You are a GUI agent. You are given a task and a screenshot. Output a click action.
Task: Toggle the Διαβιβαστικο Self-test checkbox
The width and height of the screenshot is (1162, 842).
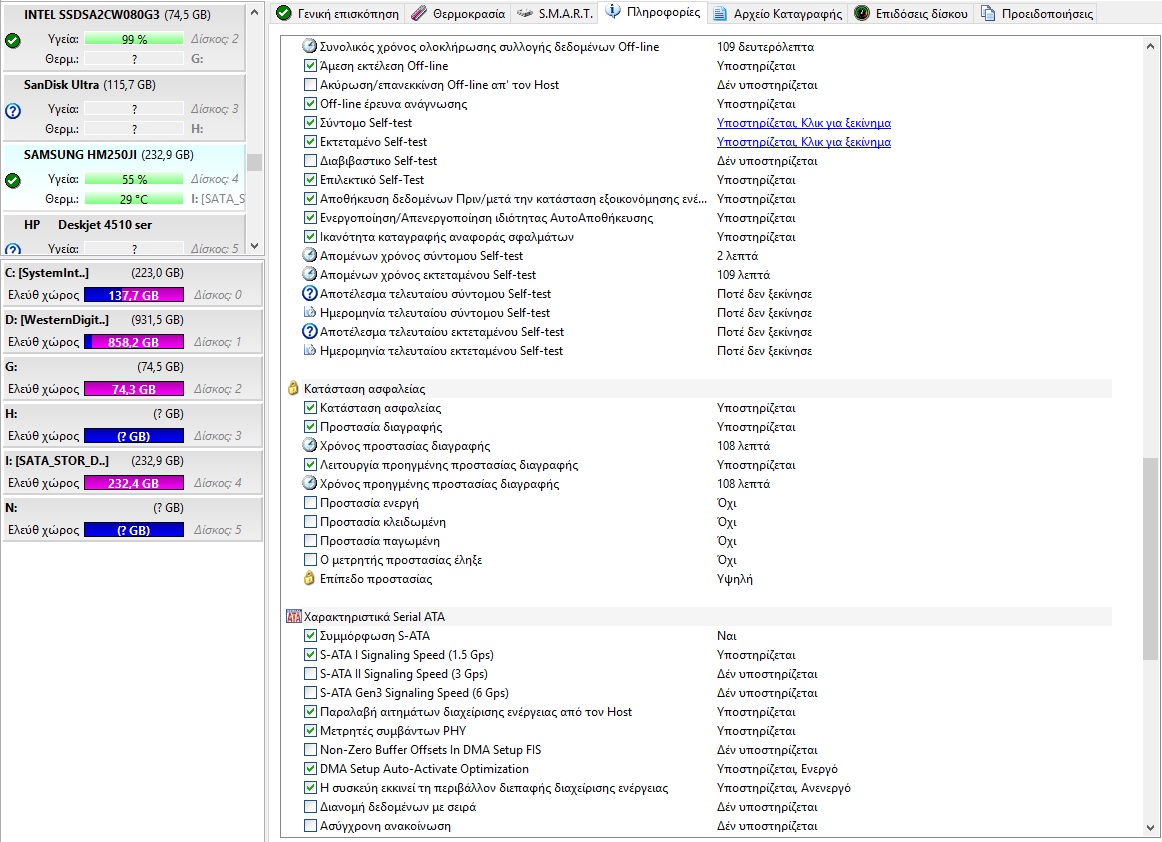(x=310, y=161)
